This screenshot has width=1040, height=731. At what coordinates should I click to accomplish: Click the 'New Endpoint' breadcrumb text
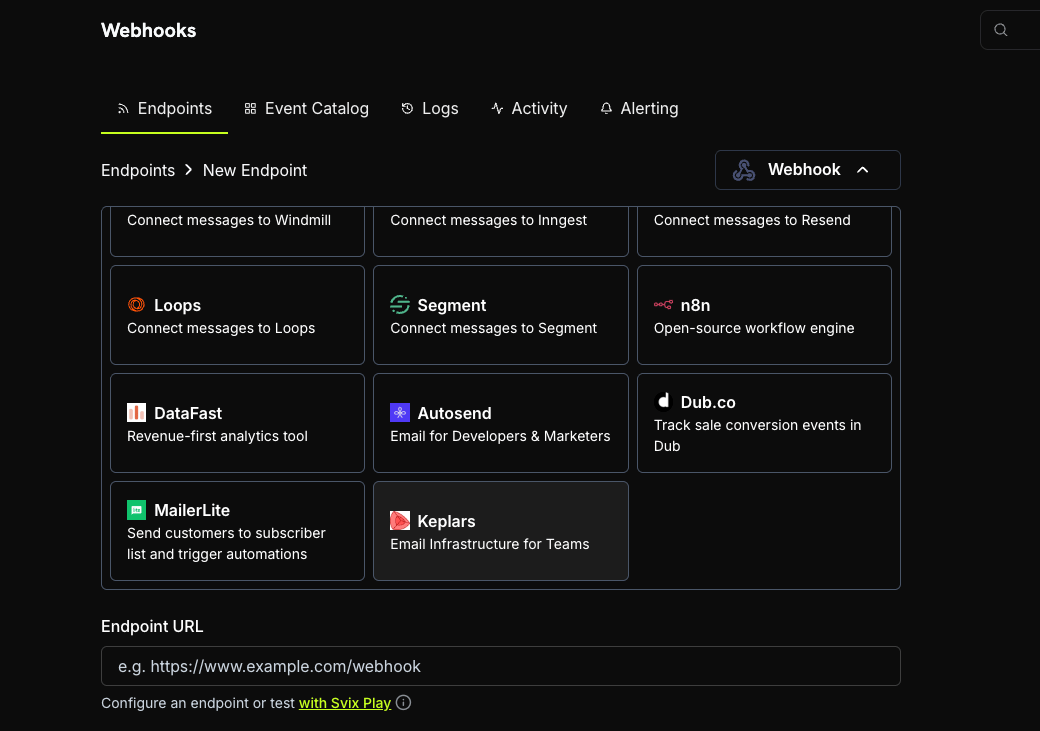coord(255,170)
